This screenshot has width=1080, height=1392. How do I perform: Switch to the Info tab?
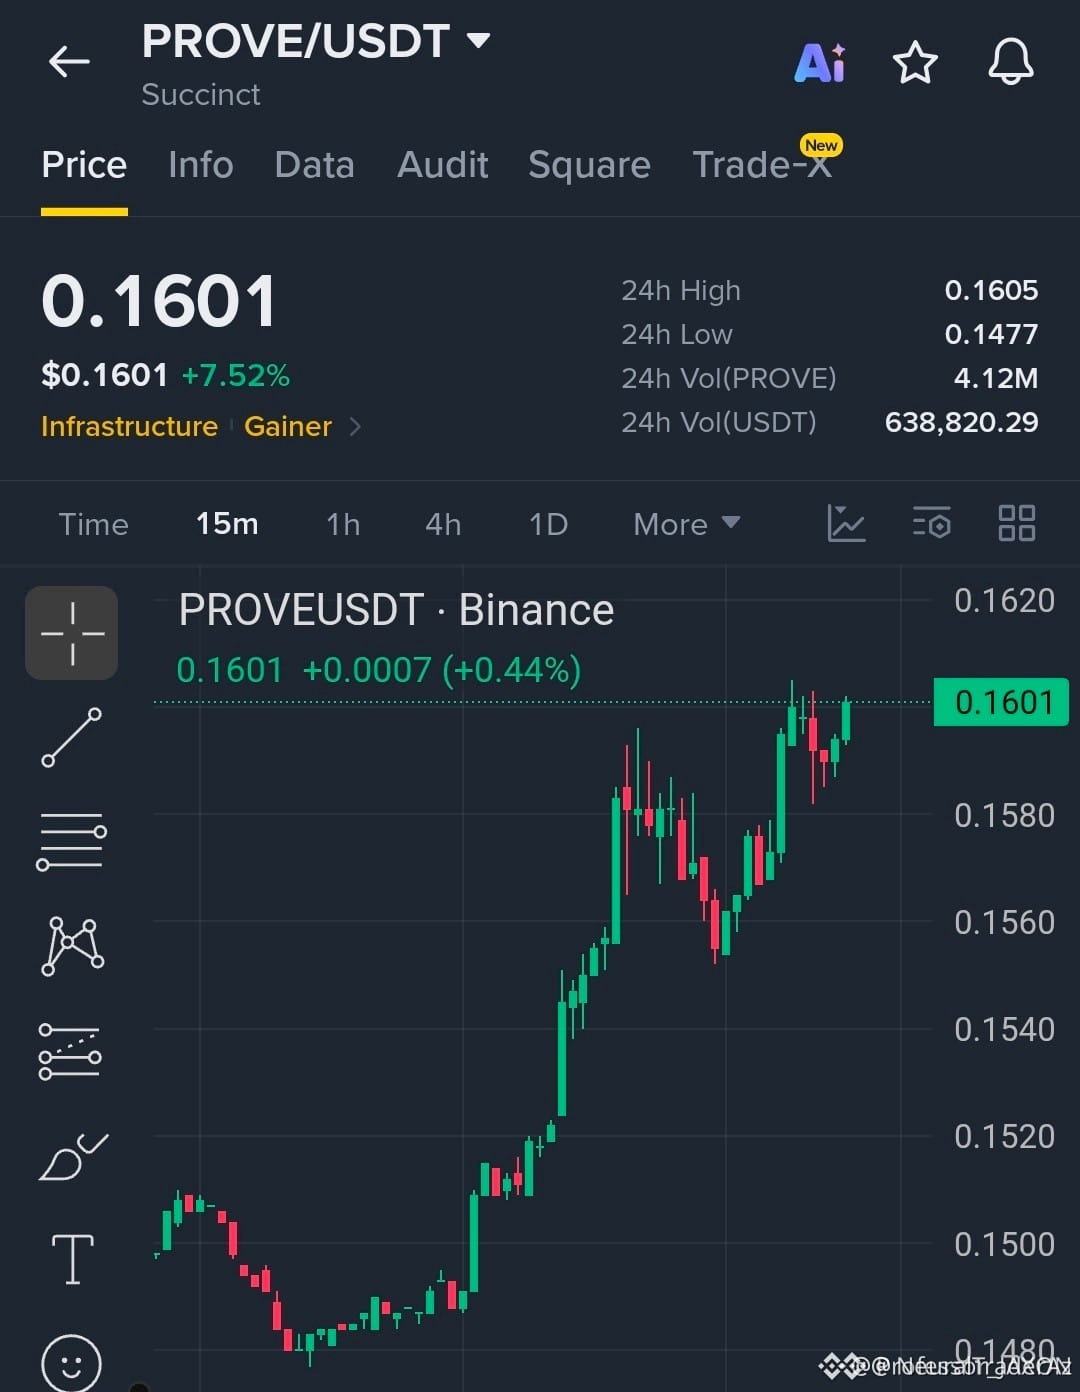click(x=201, y=165)
